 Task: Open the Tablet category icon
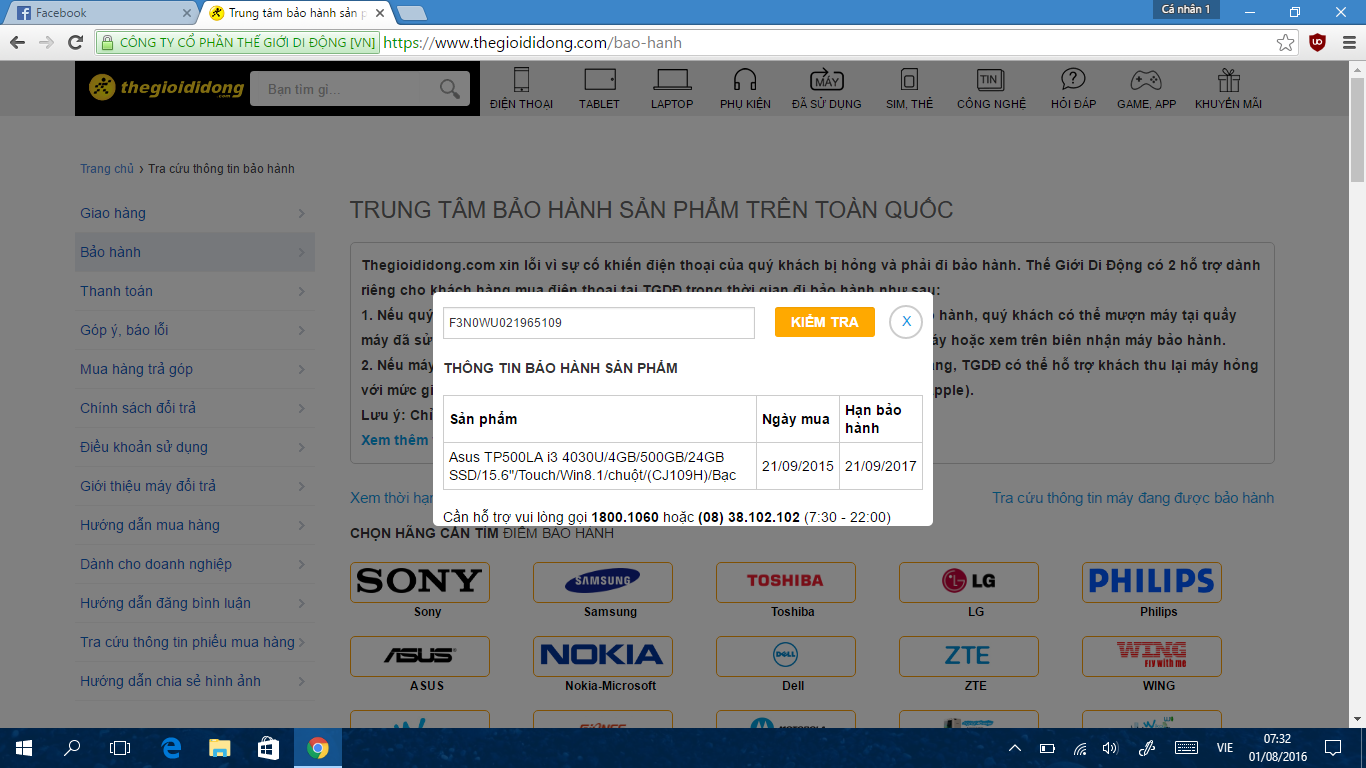click(x=599, y=80)
